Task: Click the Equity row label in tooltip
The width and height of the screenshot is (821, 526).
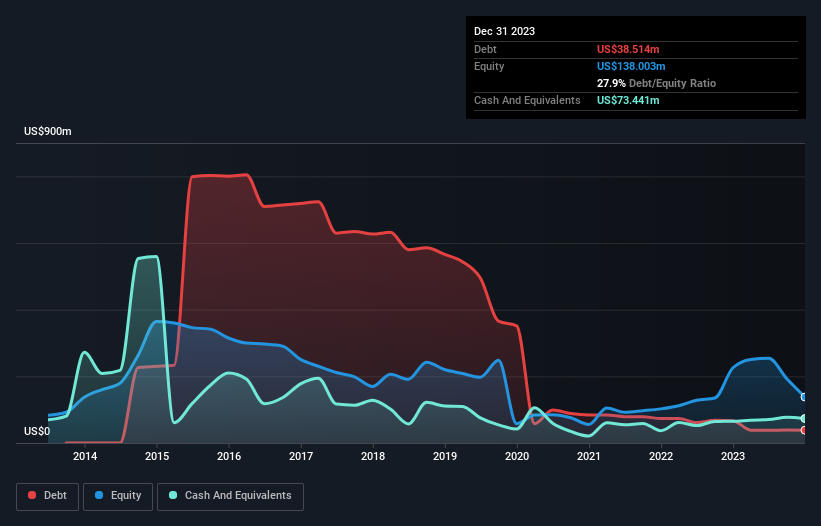Action: coord(489,66)
